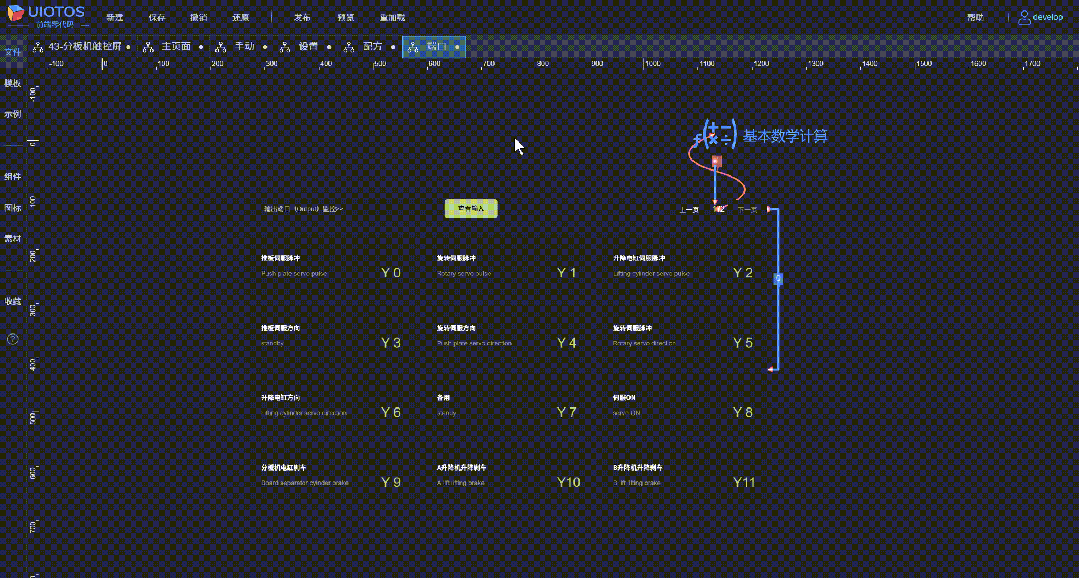Select 'Rotary servo direction' text
This screenshot has width=1079, height=578.
click(644, 343)
